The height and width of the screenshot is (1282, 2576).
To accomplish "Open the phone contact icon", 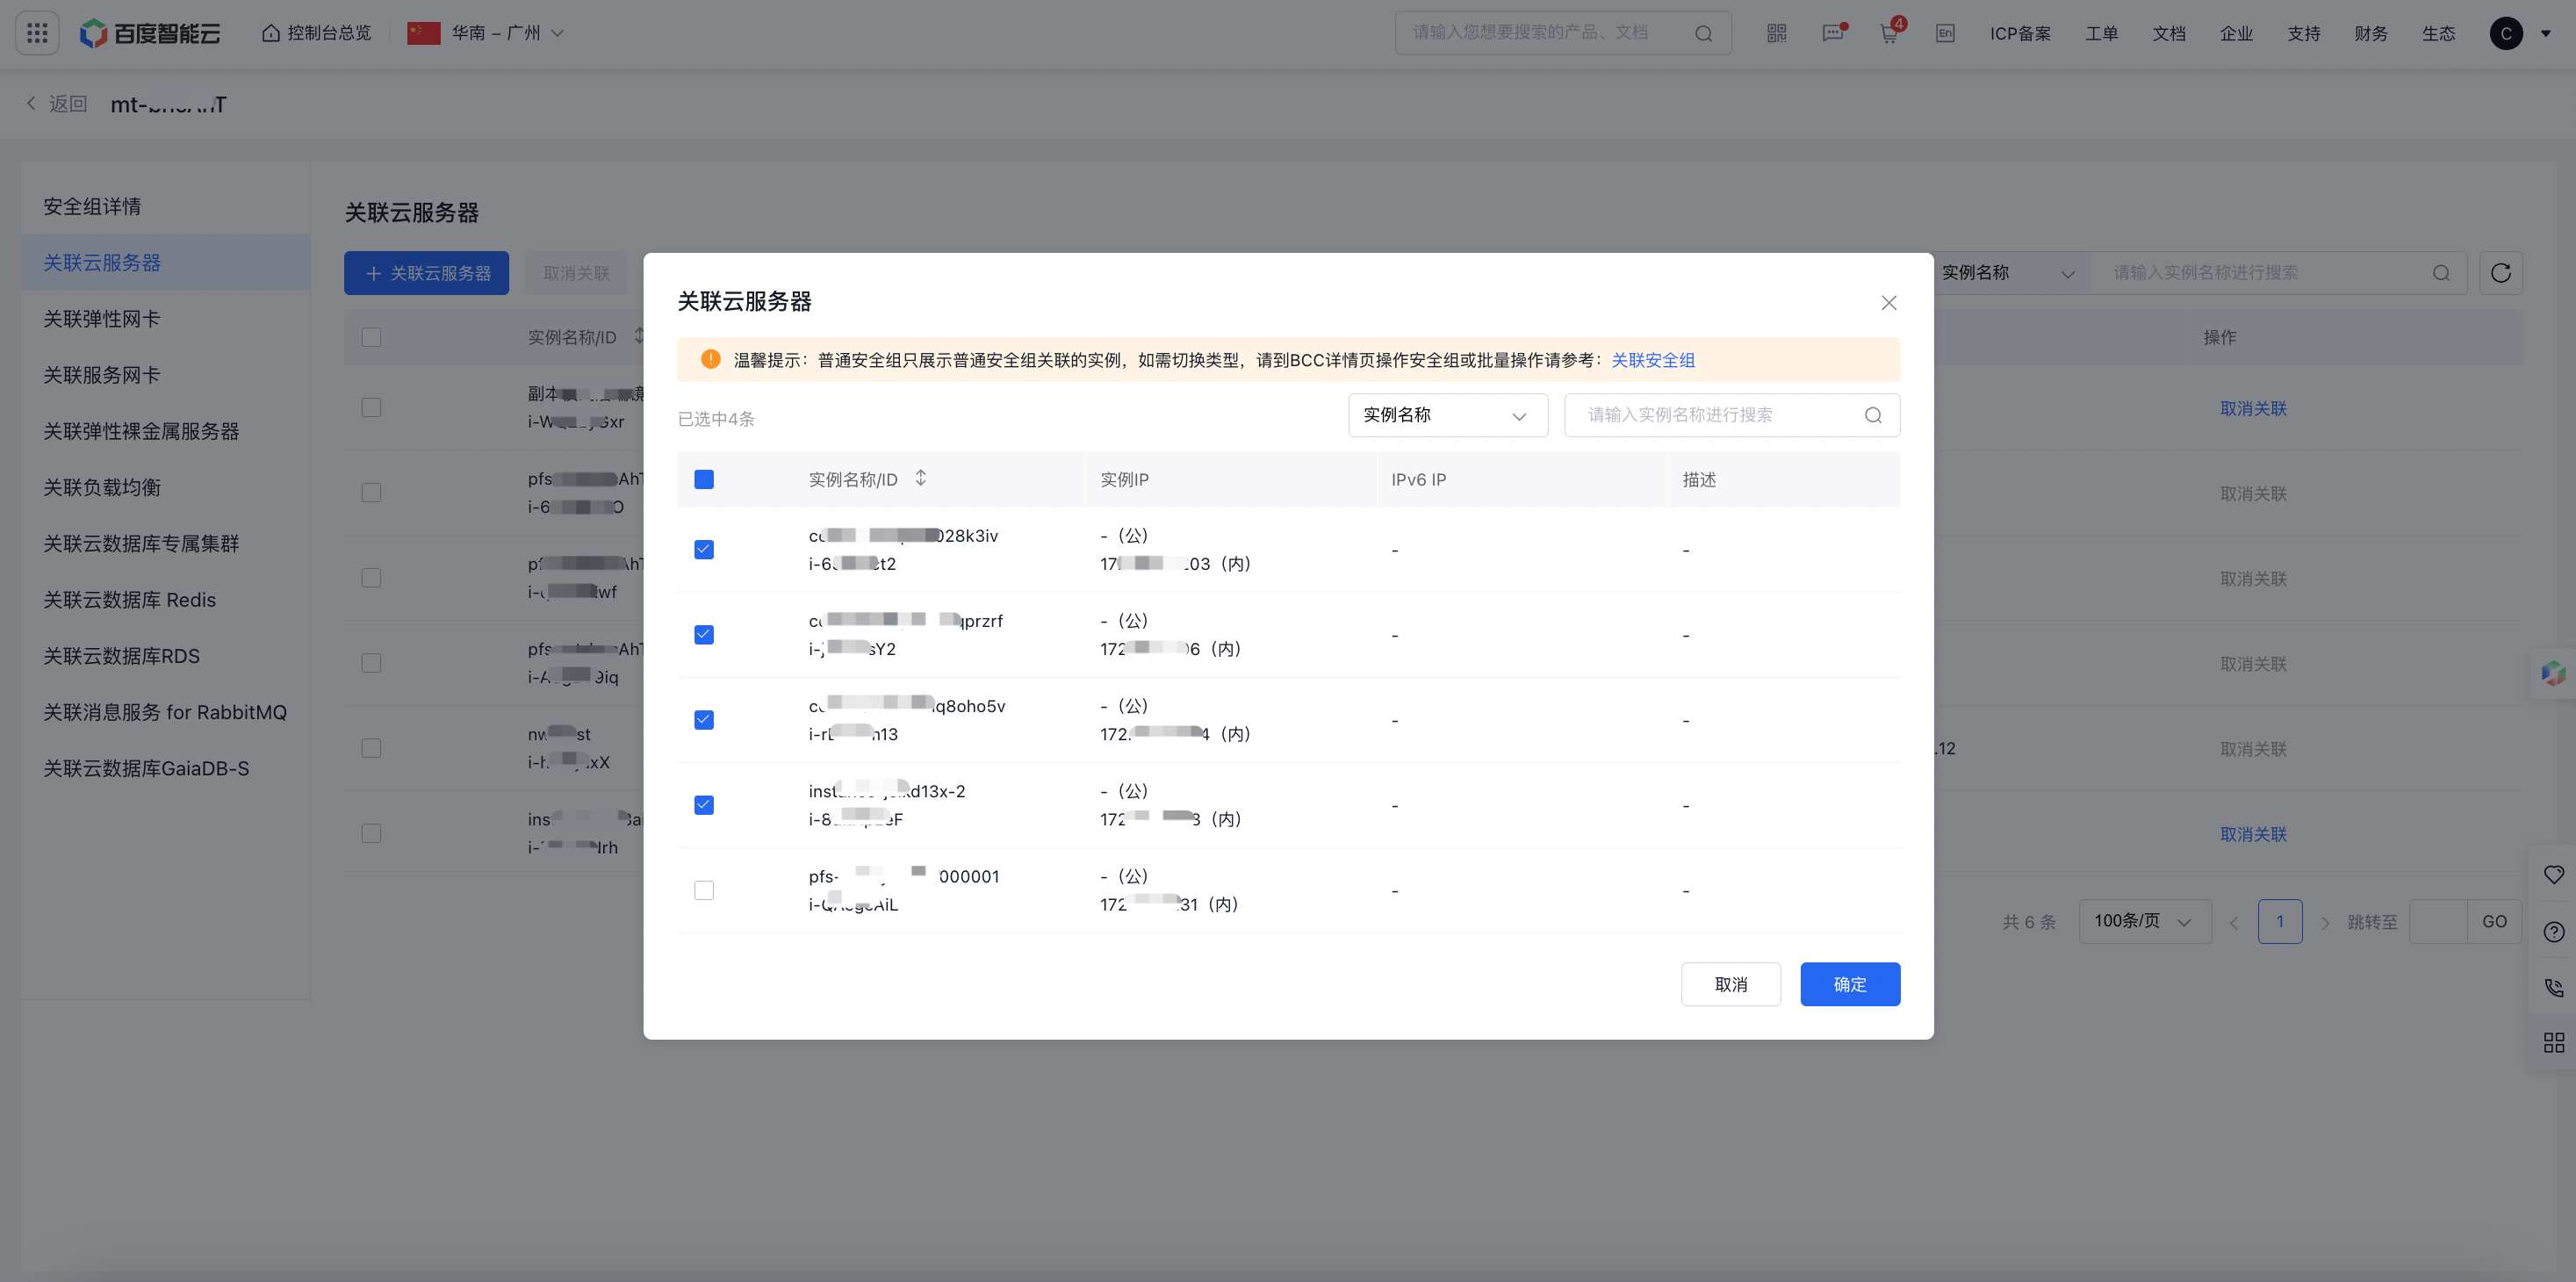I will (x=2554, y=988).
